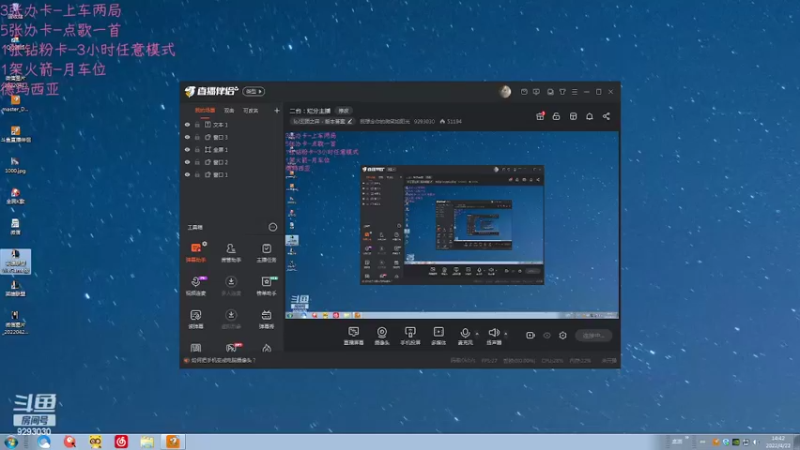Add a 直播屏幕 screen capture source

coord(354,336)
